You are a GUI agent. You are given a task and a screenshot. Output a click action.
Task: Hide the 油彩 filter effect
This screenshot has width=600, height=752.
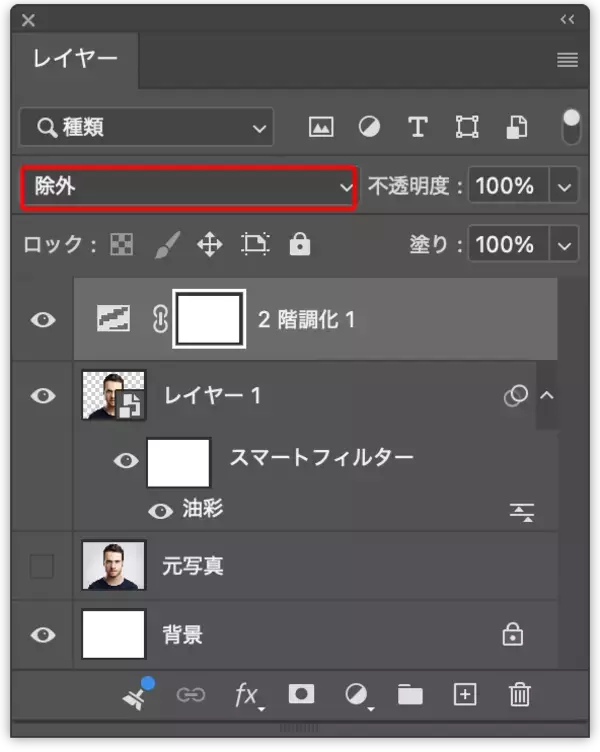click(161, 511)
